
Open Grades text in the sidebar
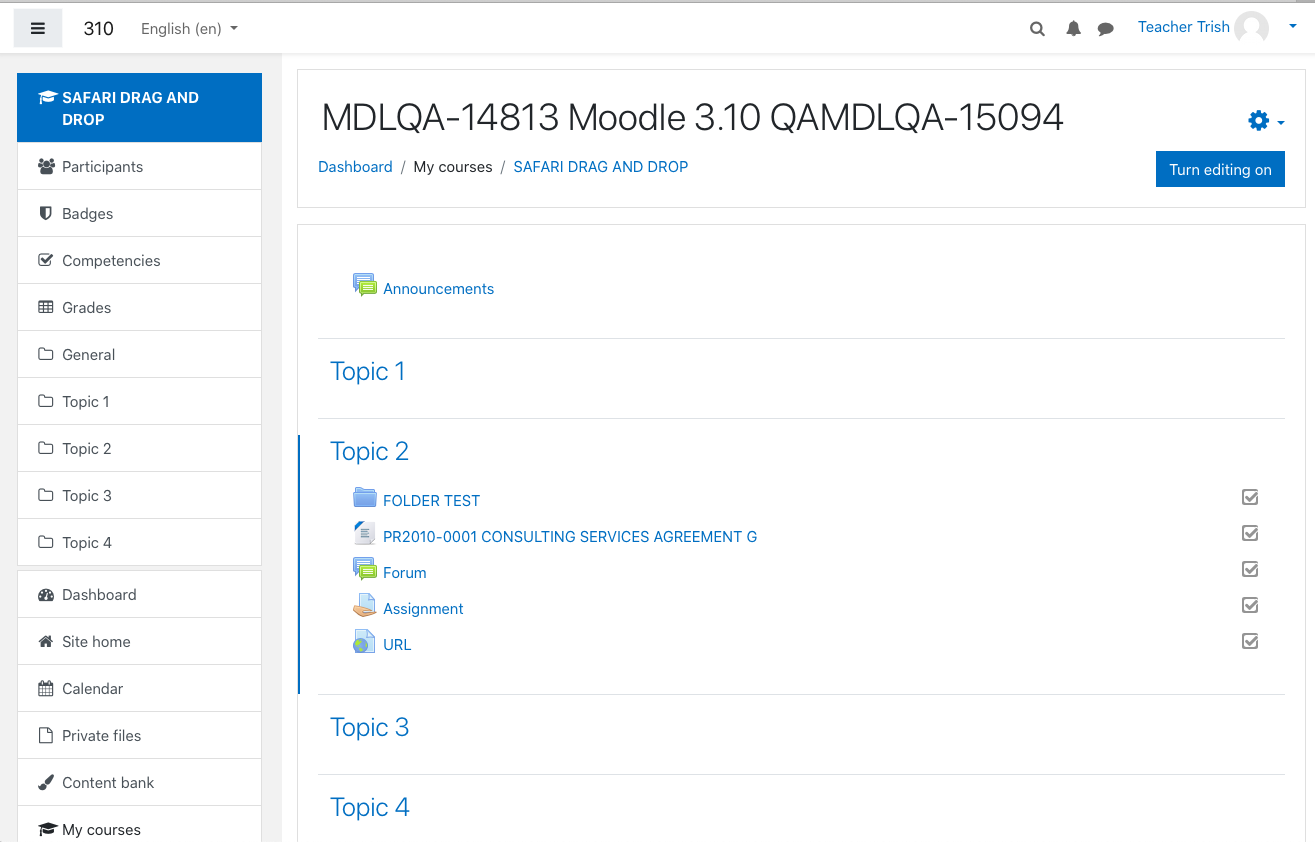click(x=86, y=307)
